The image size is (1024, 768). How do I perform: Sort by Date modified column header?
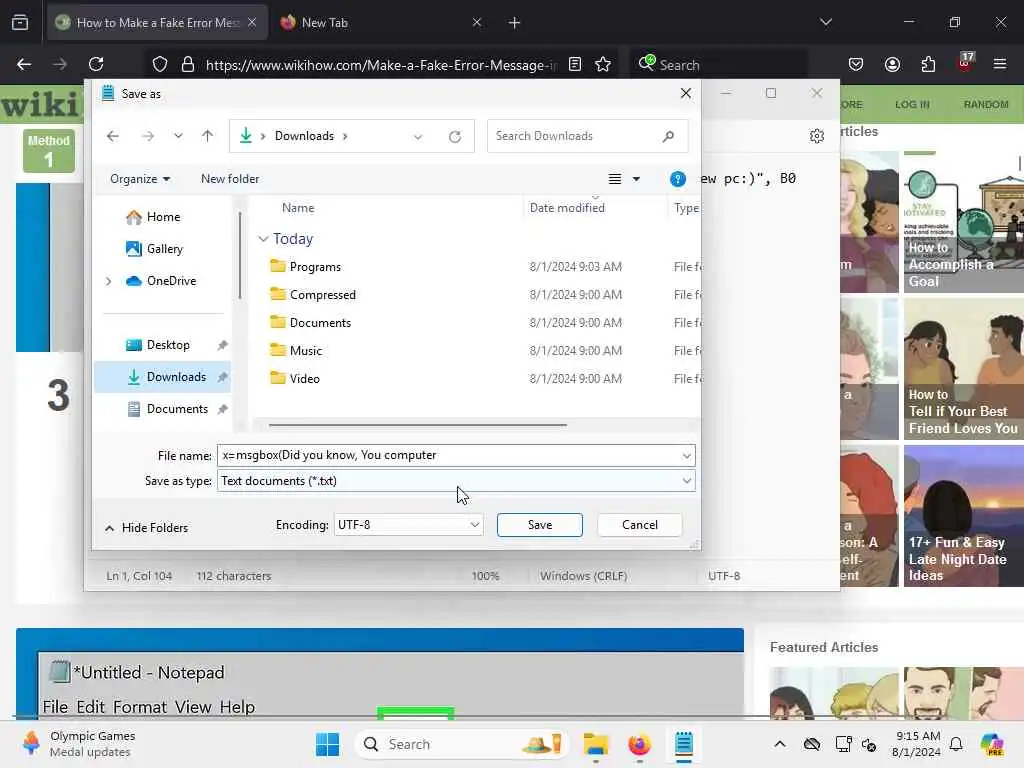pos(567,208)
